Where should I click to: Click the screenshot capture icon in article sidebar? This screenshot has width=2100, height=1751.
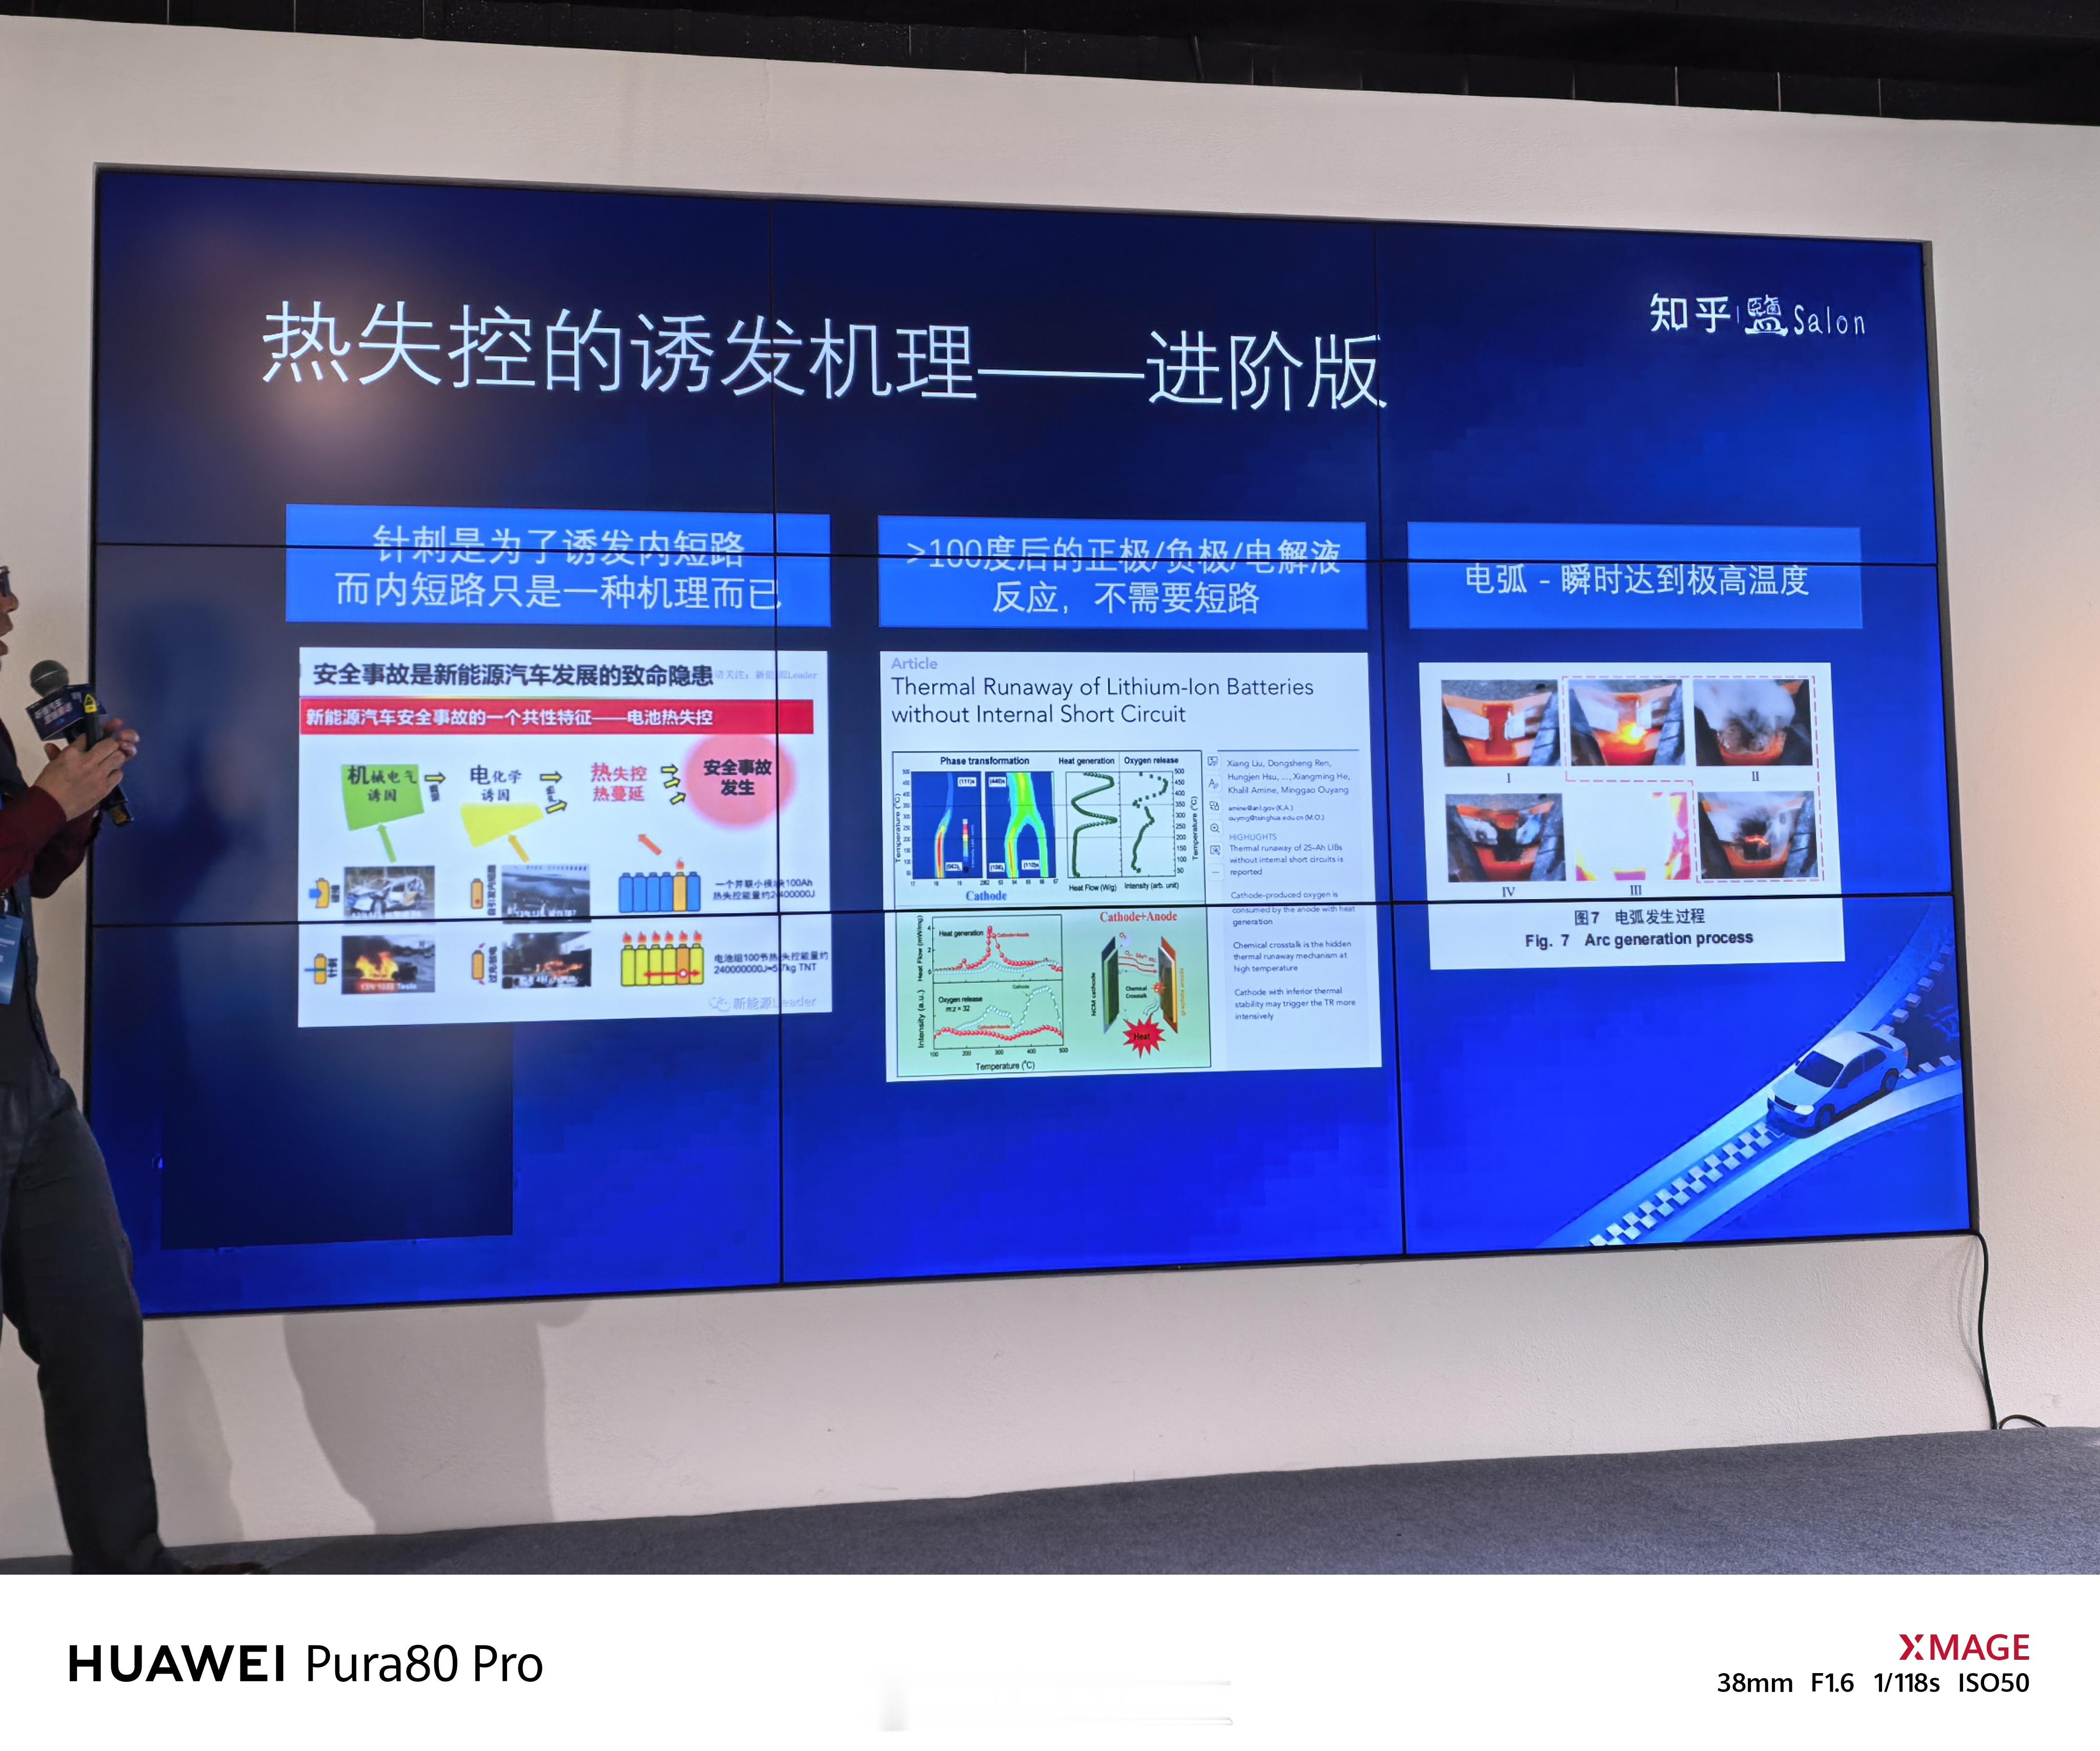tap(1215, 850)
